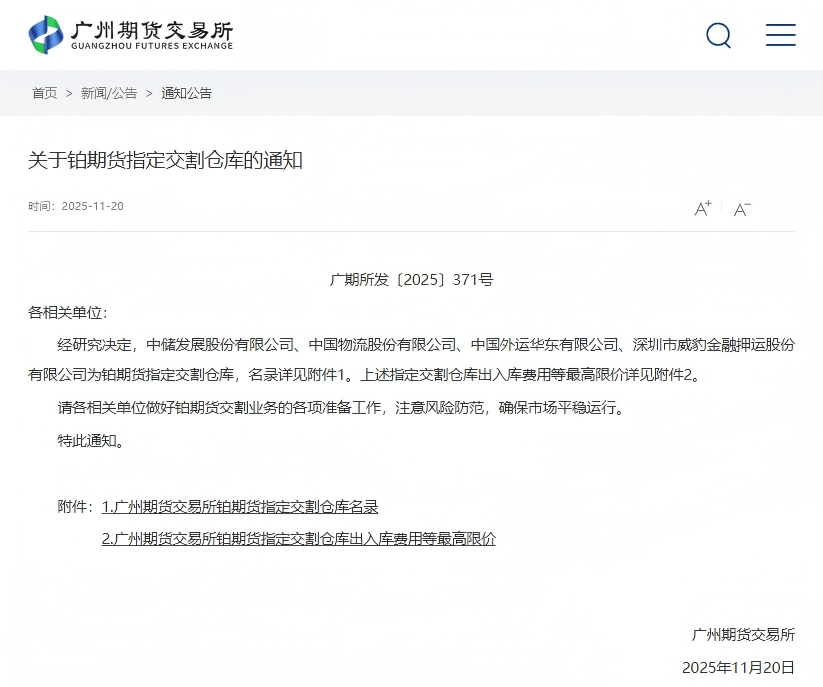The height and width of the screenshot is (687, 823).
Task: Navigate to 首页 via breadcrumb
Action: (44, 93)
